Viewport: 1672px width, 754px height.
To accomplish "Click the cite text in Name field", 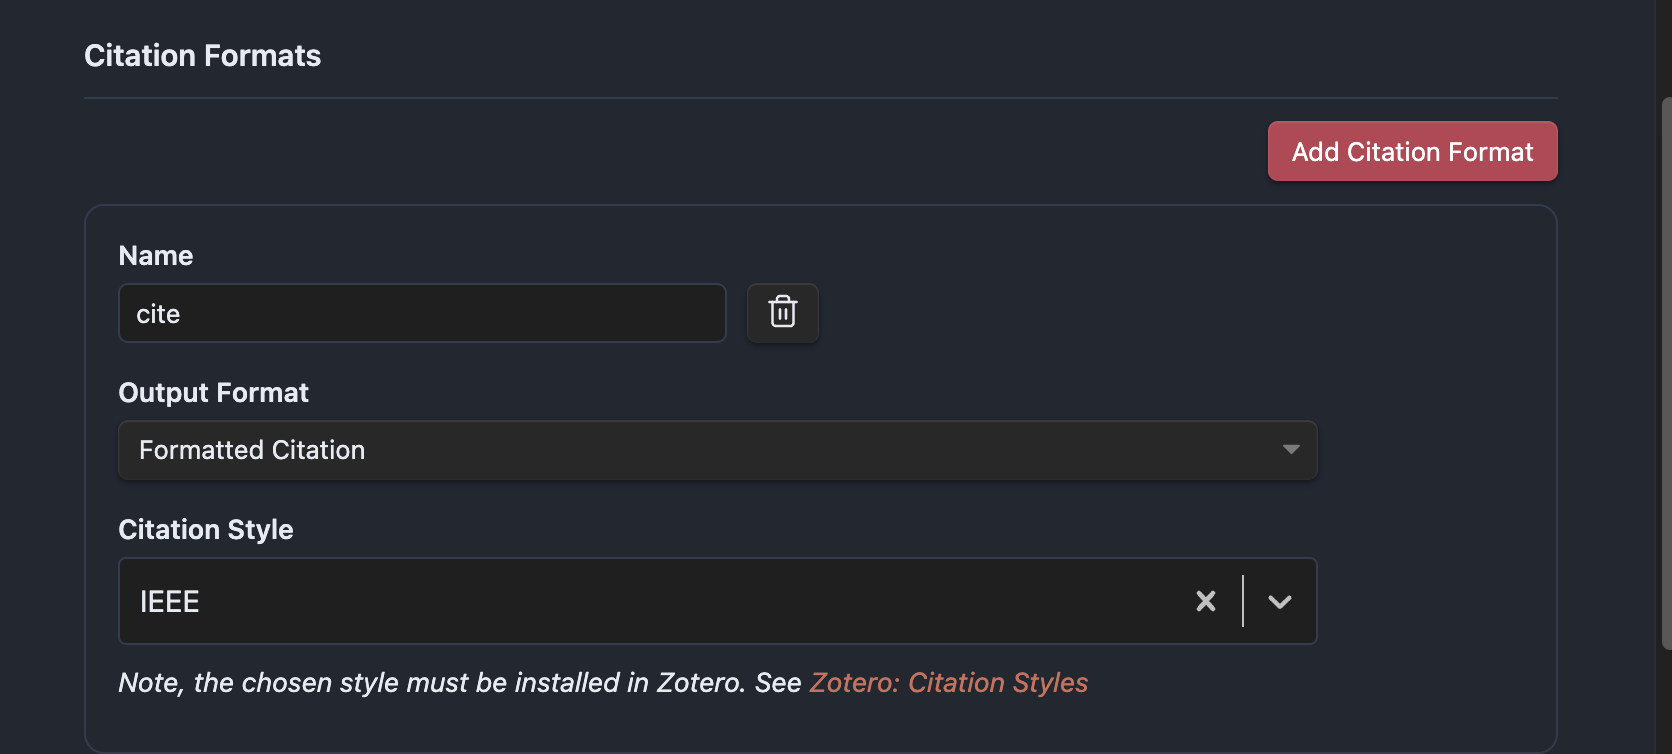I will click(158, 314).
